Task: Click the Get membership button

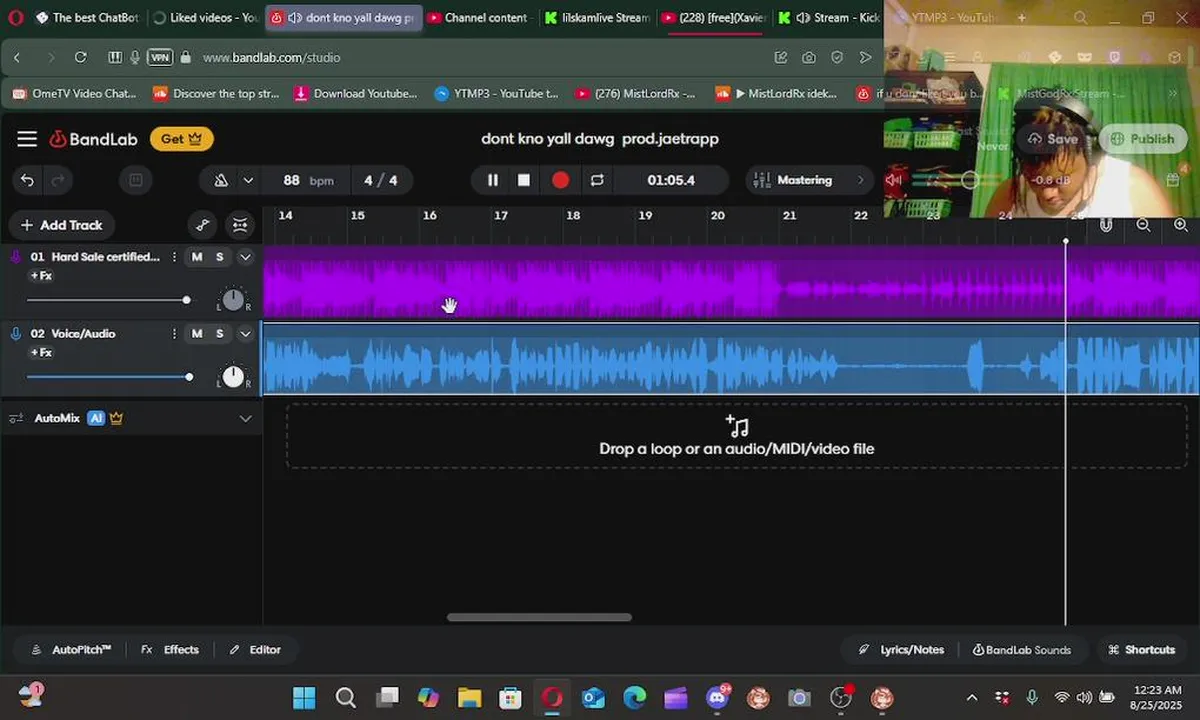Action: click(182, 139)
